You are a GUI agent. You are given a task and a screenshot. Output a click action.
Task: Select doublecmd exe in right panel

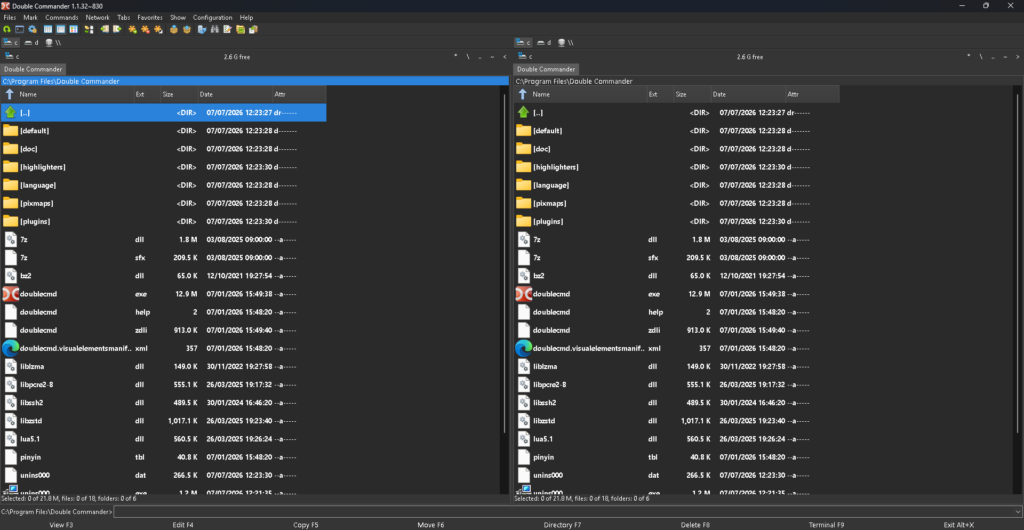(677, 294)
